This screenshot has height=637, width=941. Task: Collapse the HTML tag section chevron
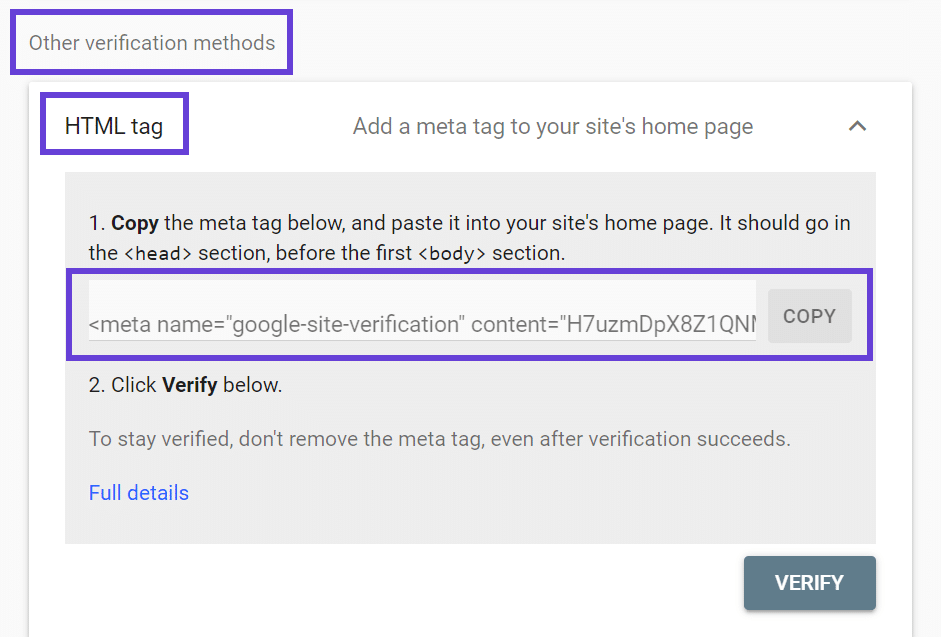(858, 126)
